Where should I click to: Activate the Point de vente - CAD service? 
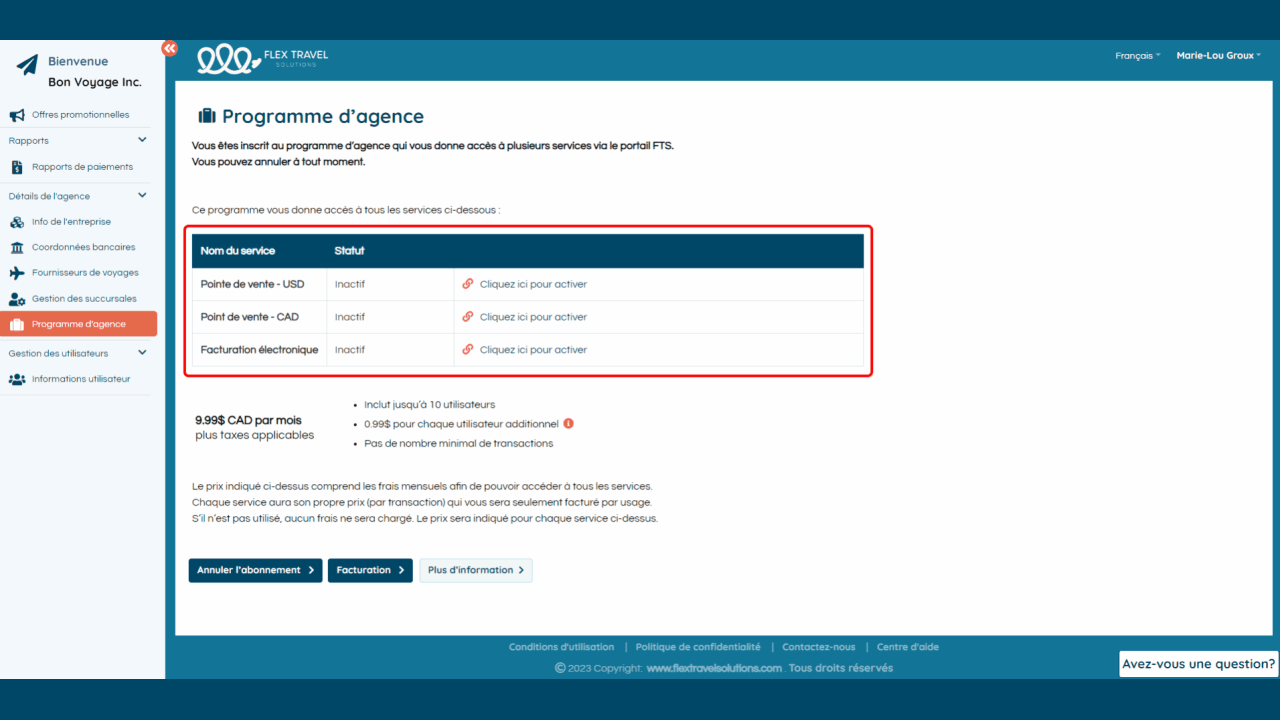pos(533,317)
